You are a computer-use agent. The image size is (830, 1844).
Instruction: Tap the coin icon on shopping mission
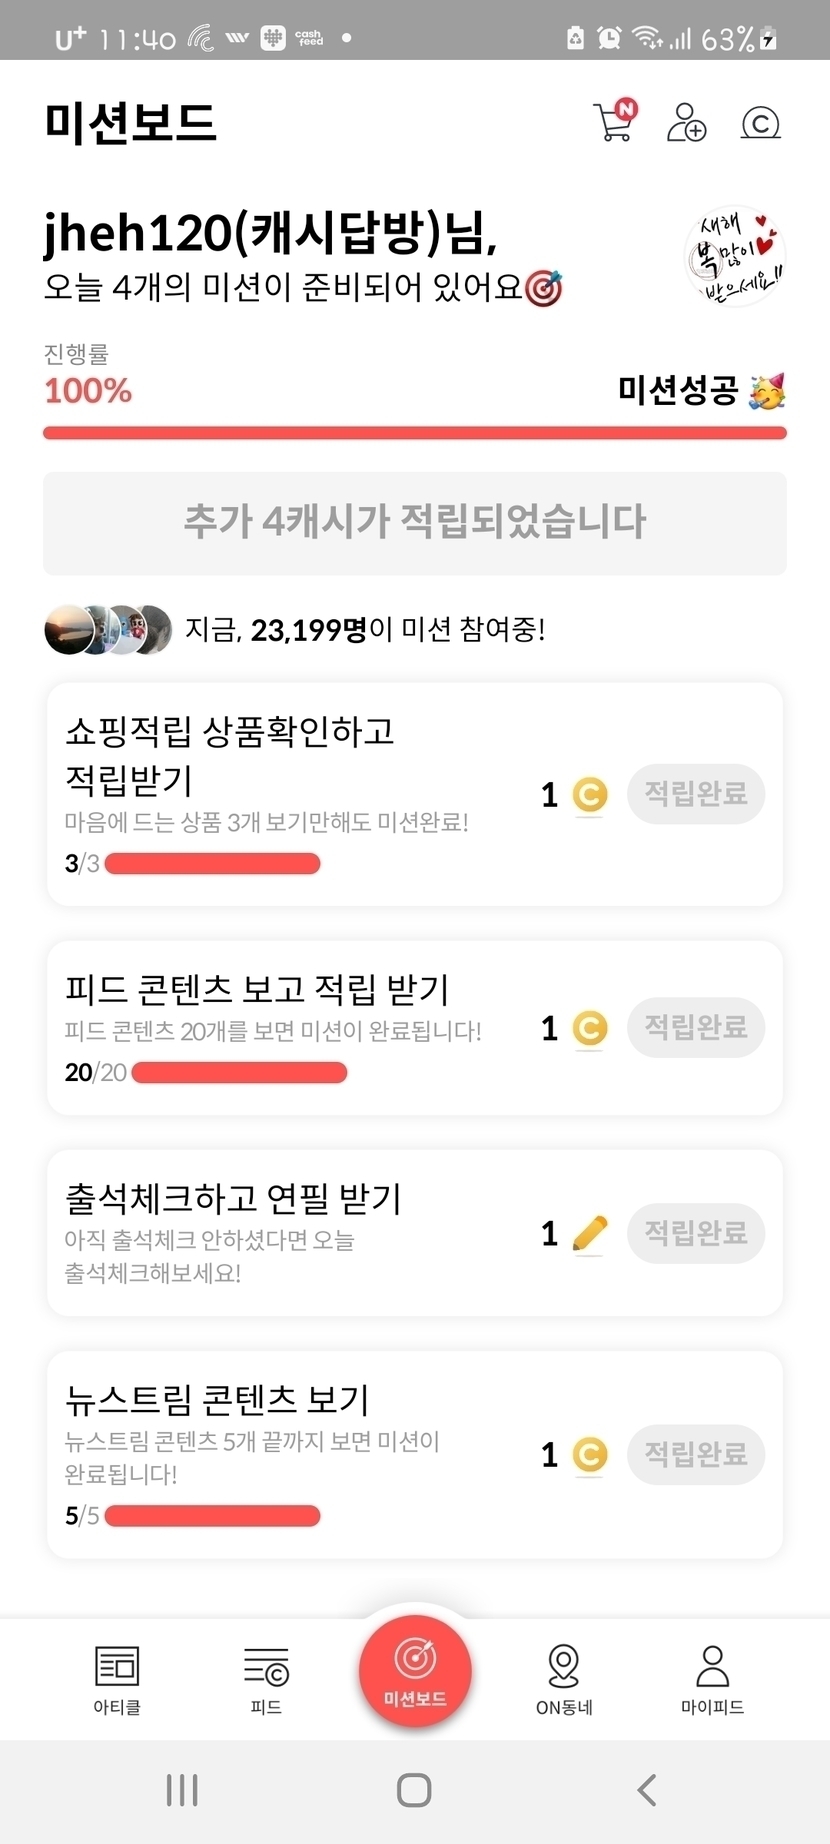coord(590,795)
